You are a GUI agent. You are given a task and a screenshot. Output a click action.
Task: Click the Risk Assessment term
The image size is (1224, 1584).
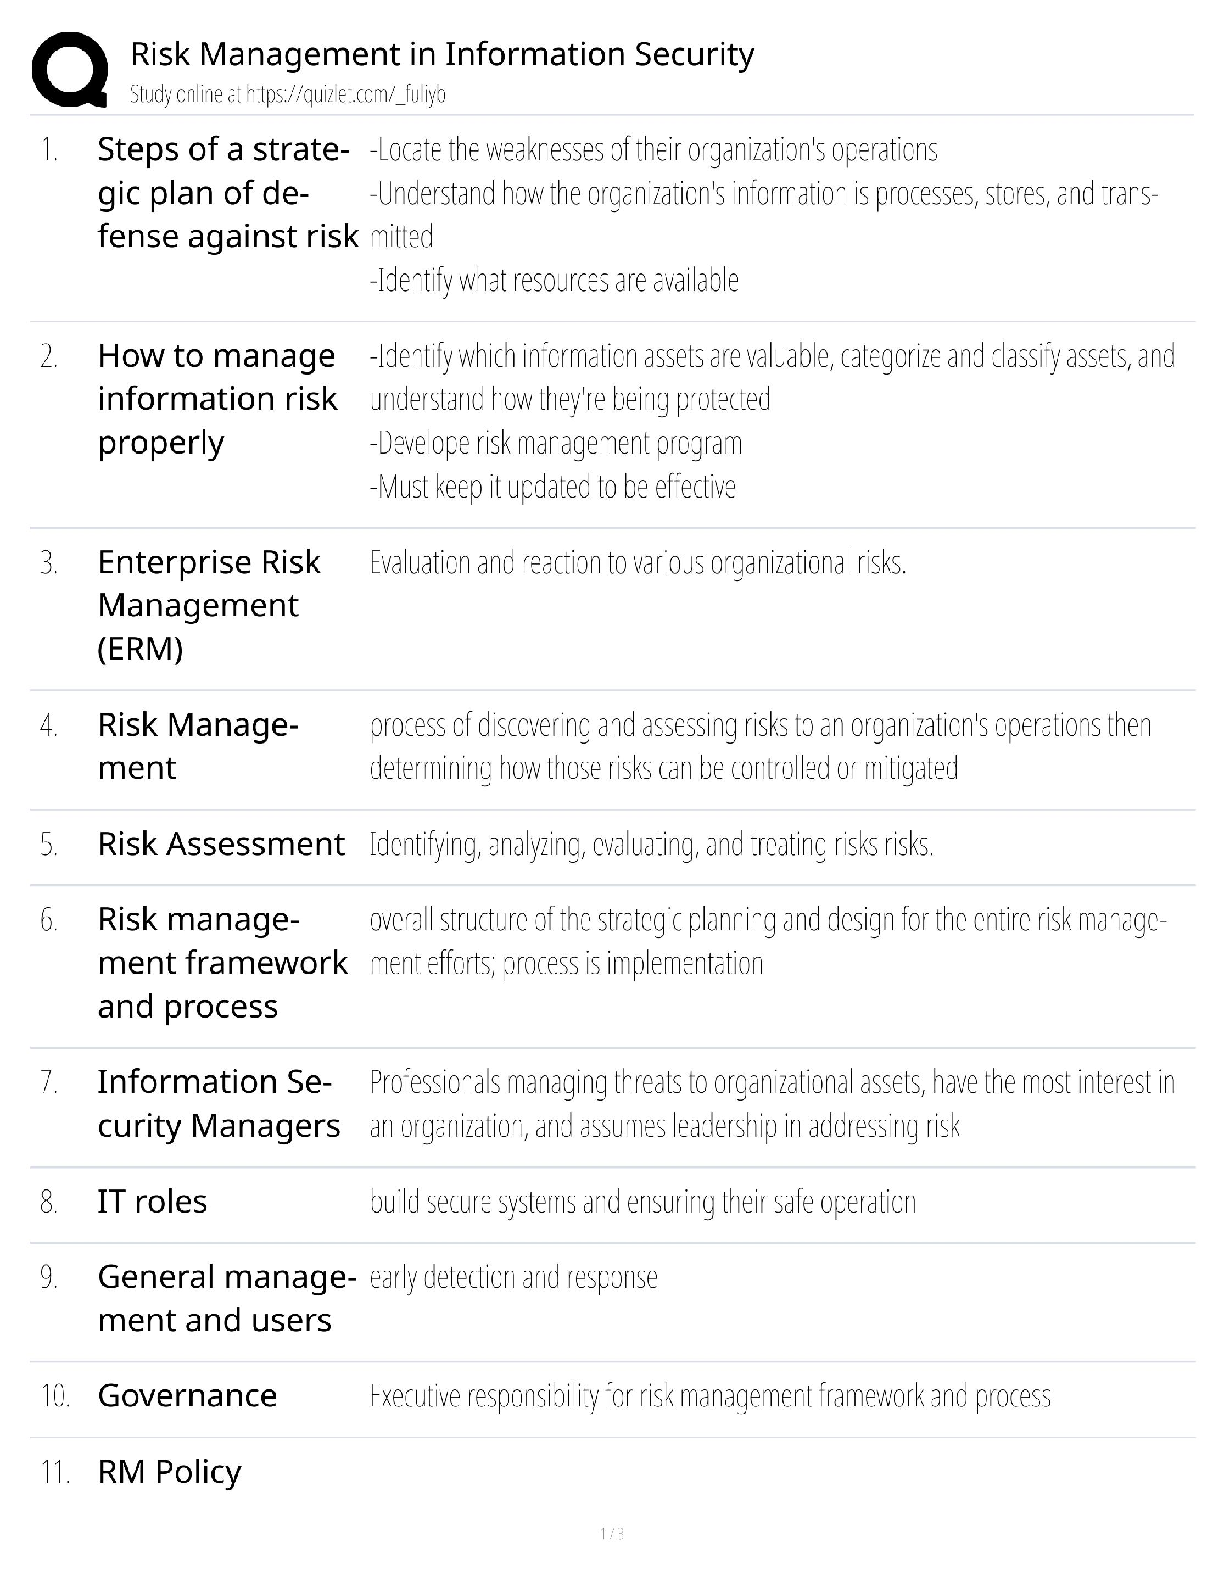221,844
